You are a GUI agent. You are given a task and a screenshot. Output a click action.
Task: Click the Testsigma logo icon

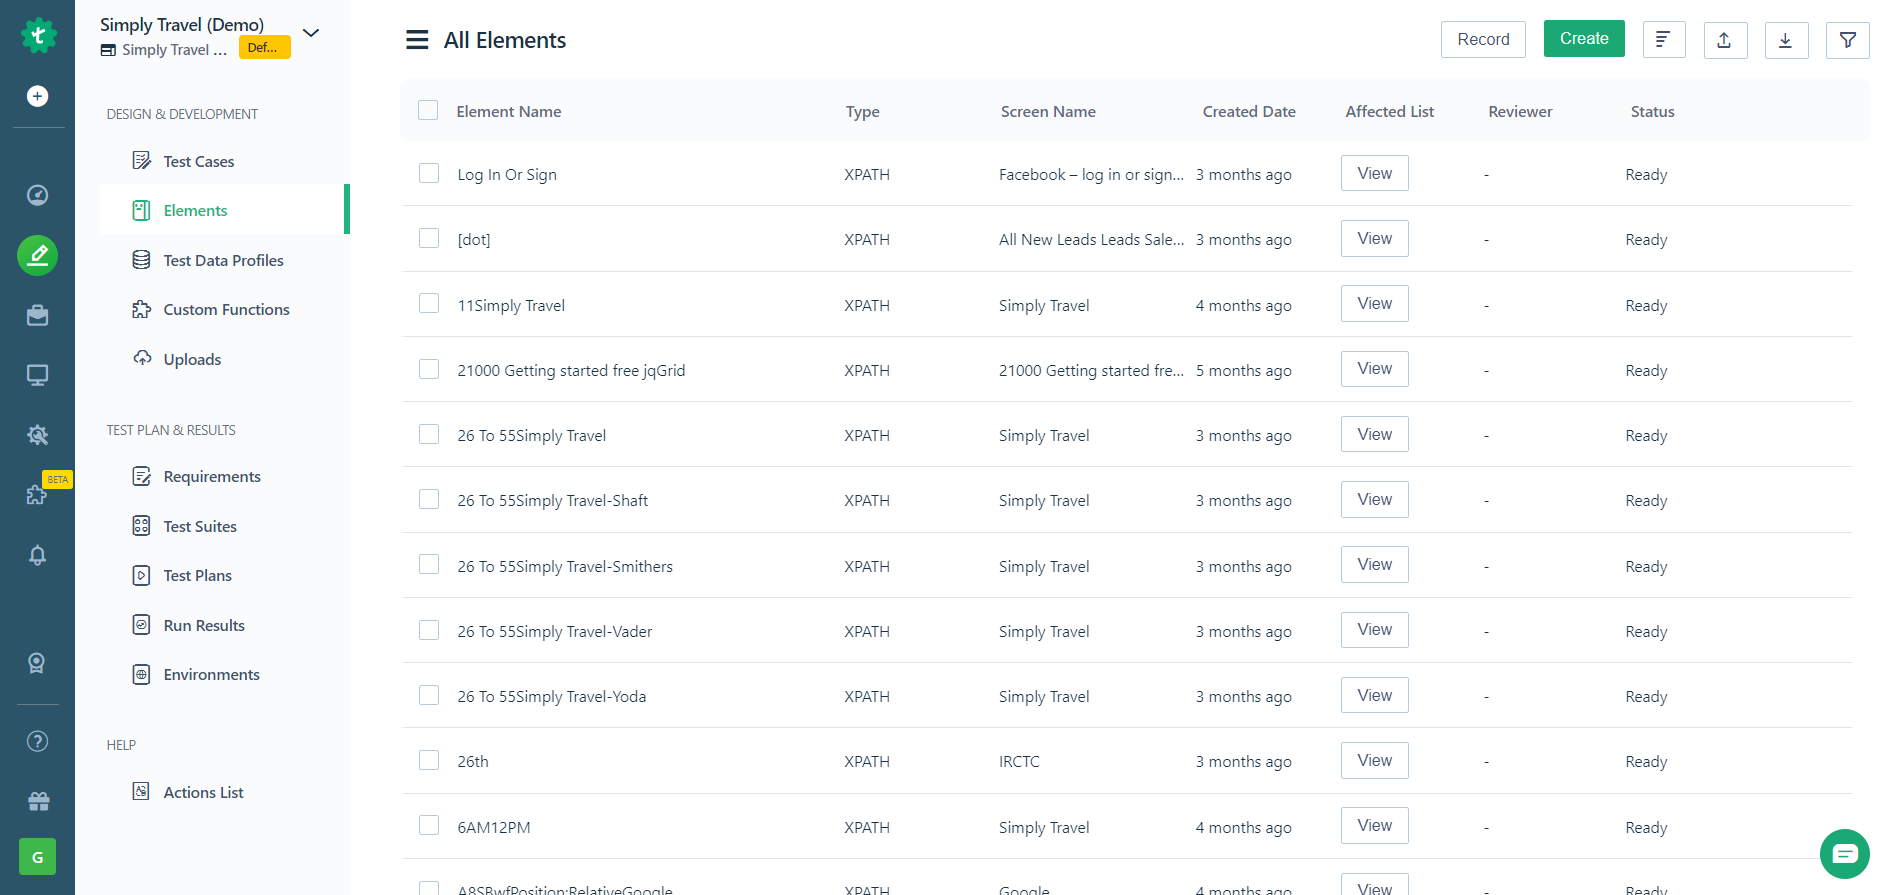[x=38, y=36]
